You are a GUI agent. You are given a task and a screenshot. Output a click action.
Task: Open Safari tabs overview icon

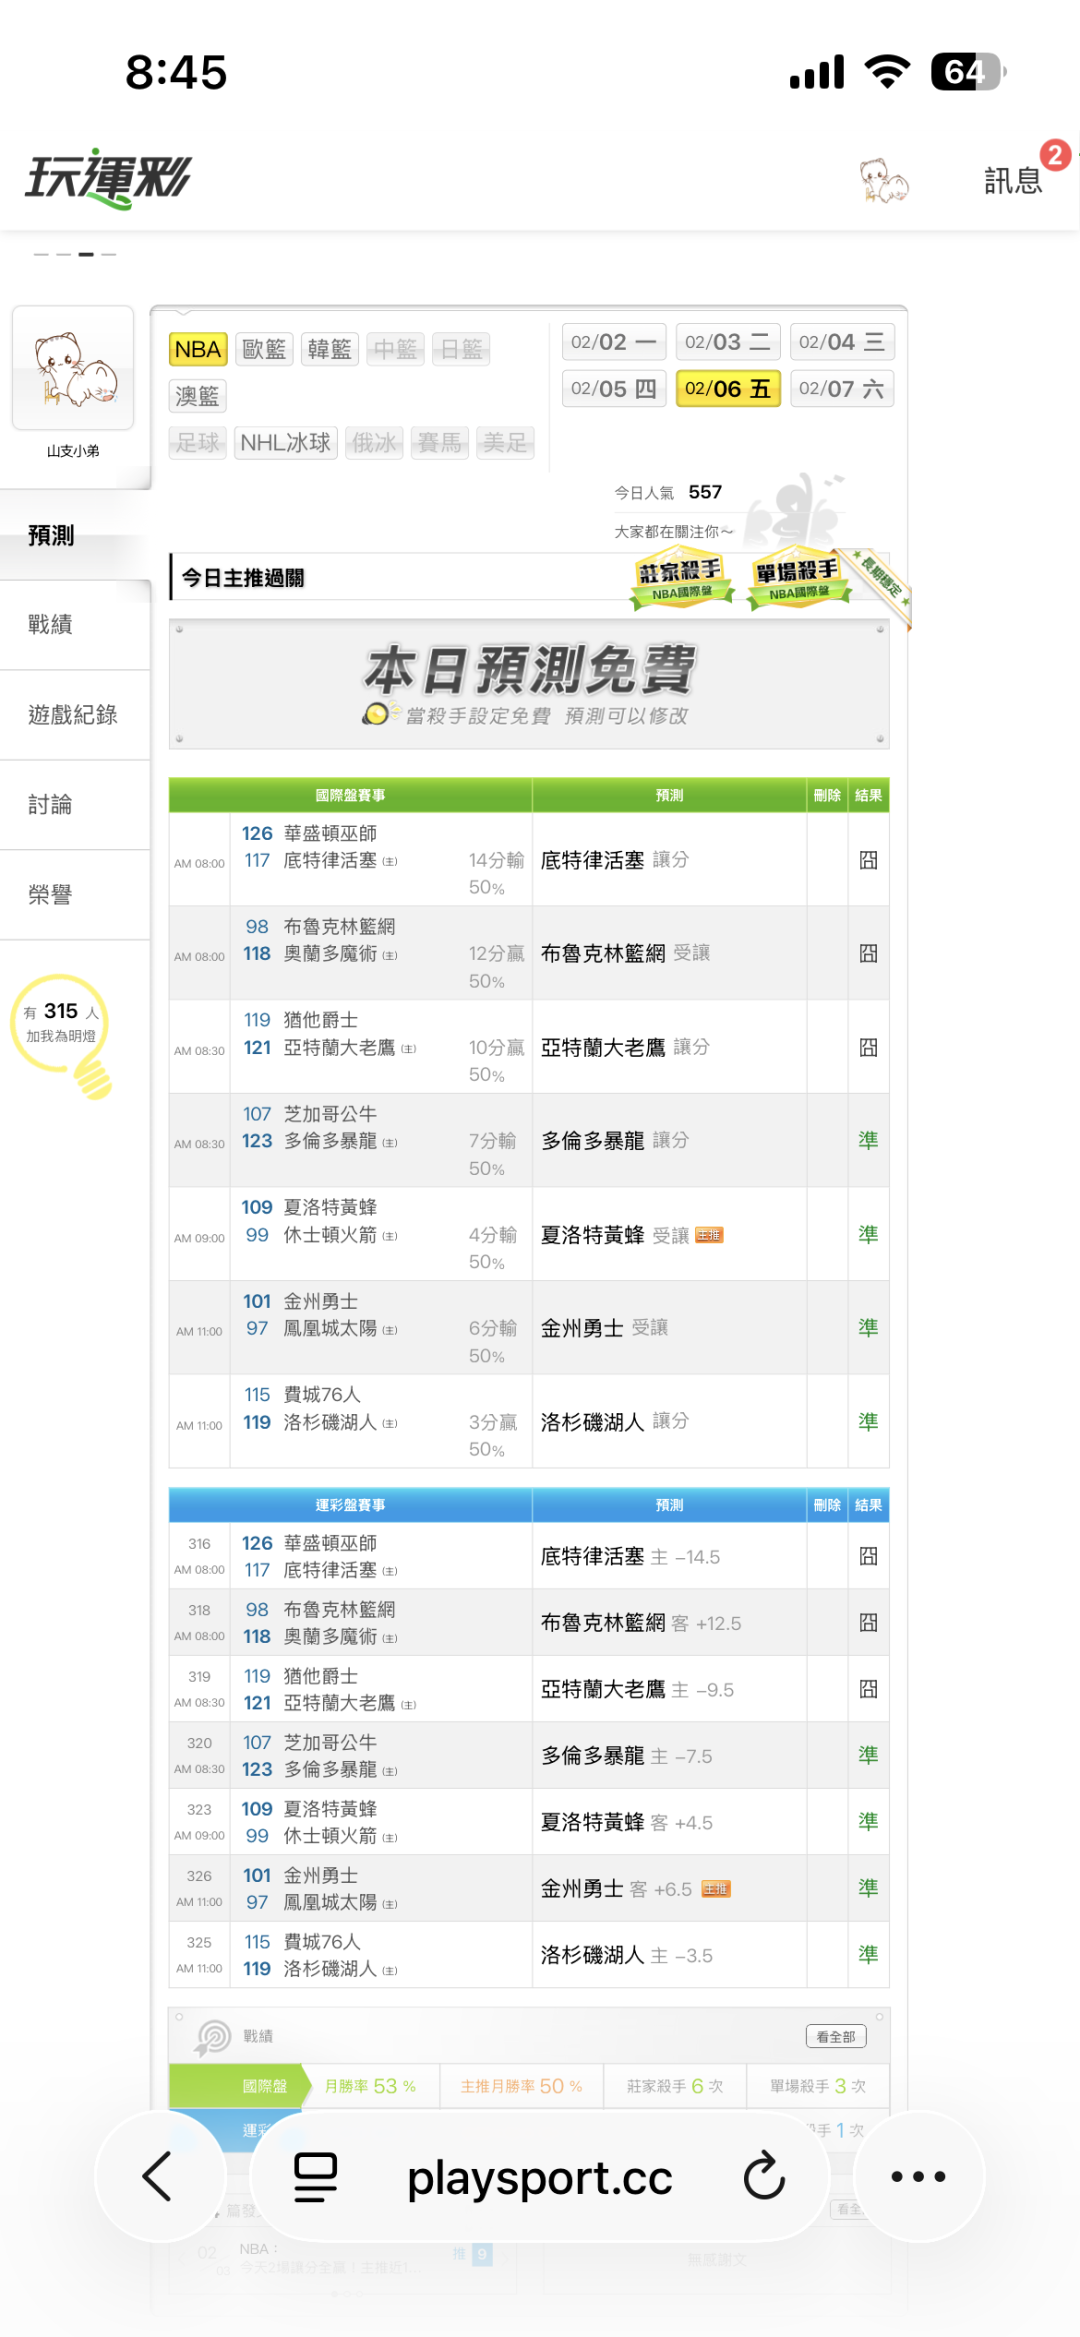(315, 2177)
